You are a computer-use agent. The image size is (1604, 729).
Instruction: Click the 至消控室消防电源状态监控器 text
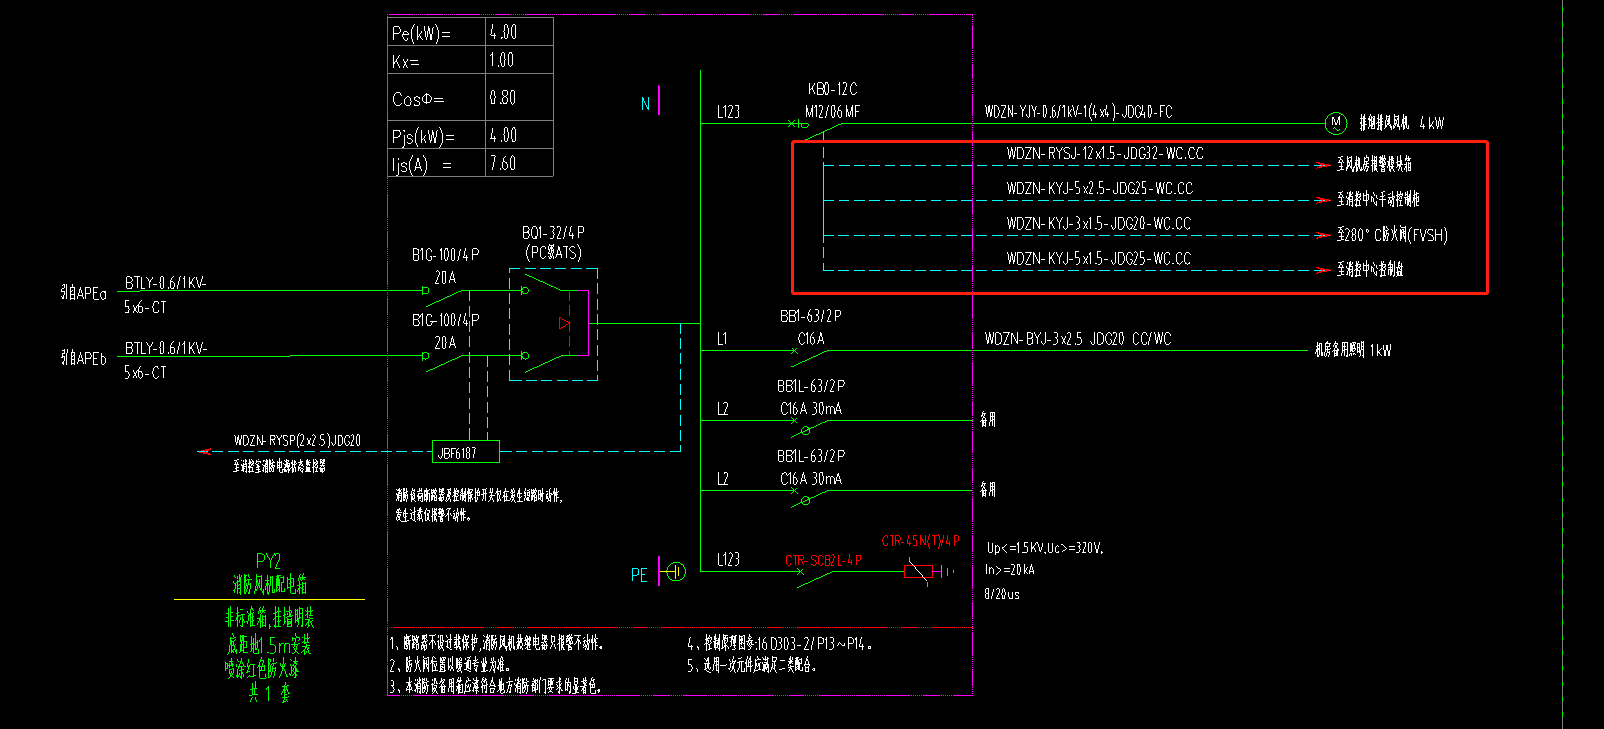pos(279,466)
